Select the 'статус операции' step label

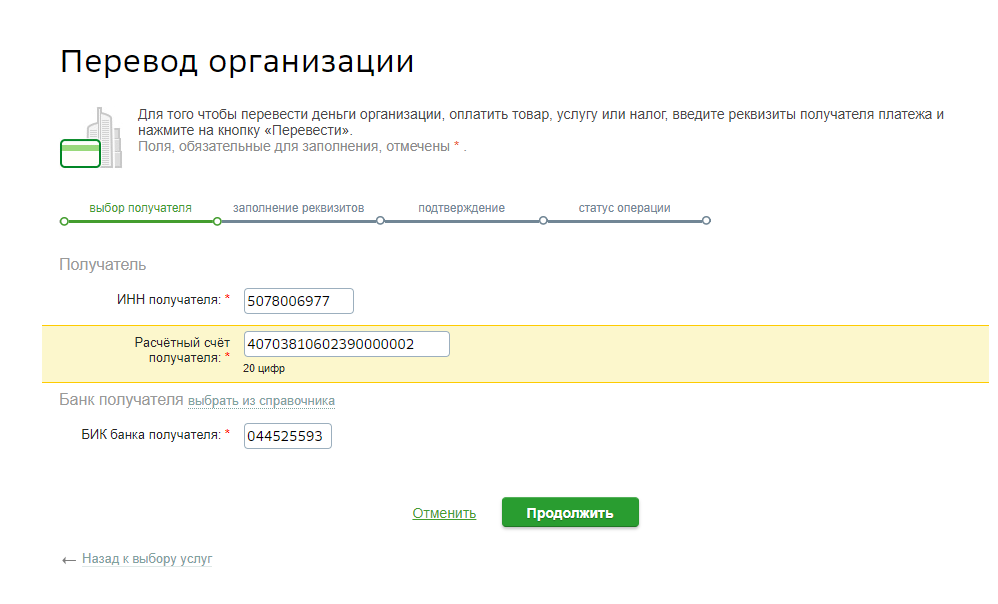point(624,208)
